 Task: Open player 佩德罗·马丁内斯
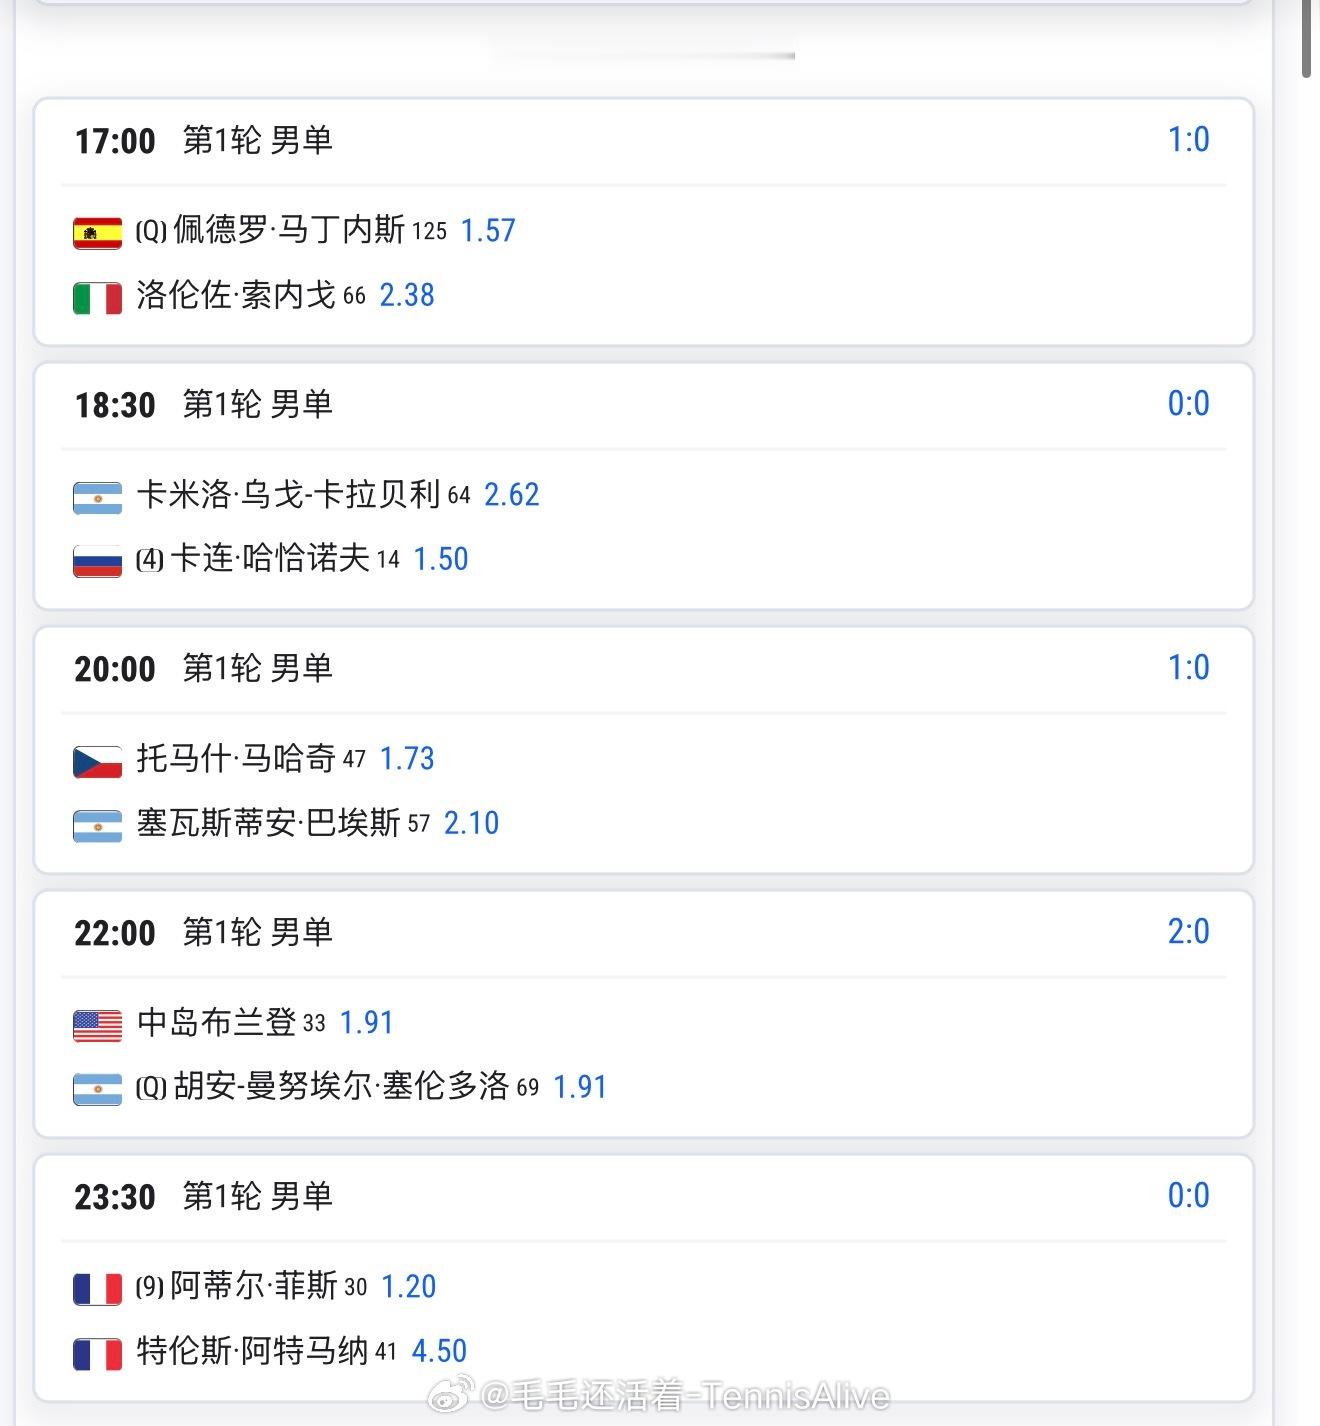click(288, 230)
